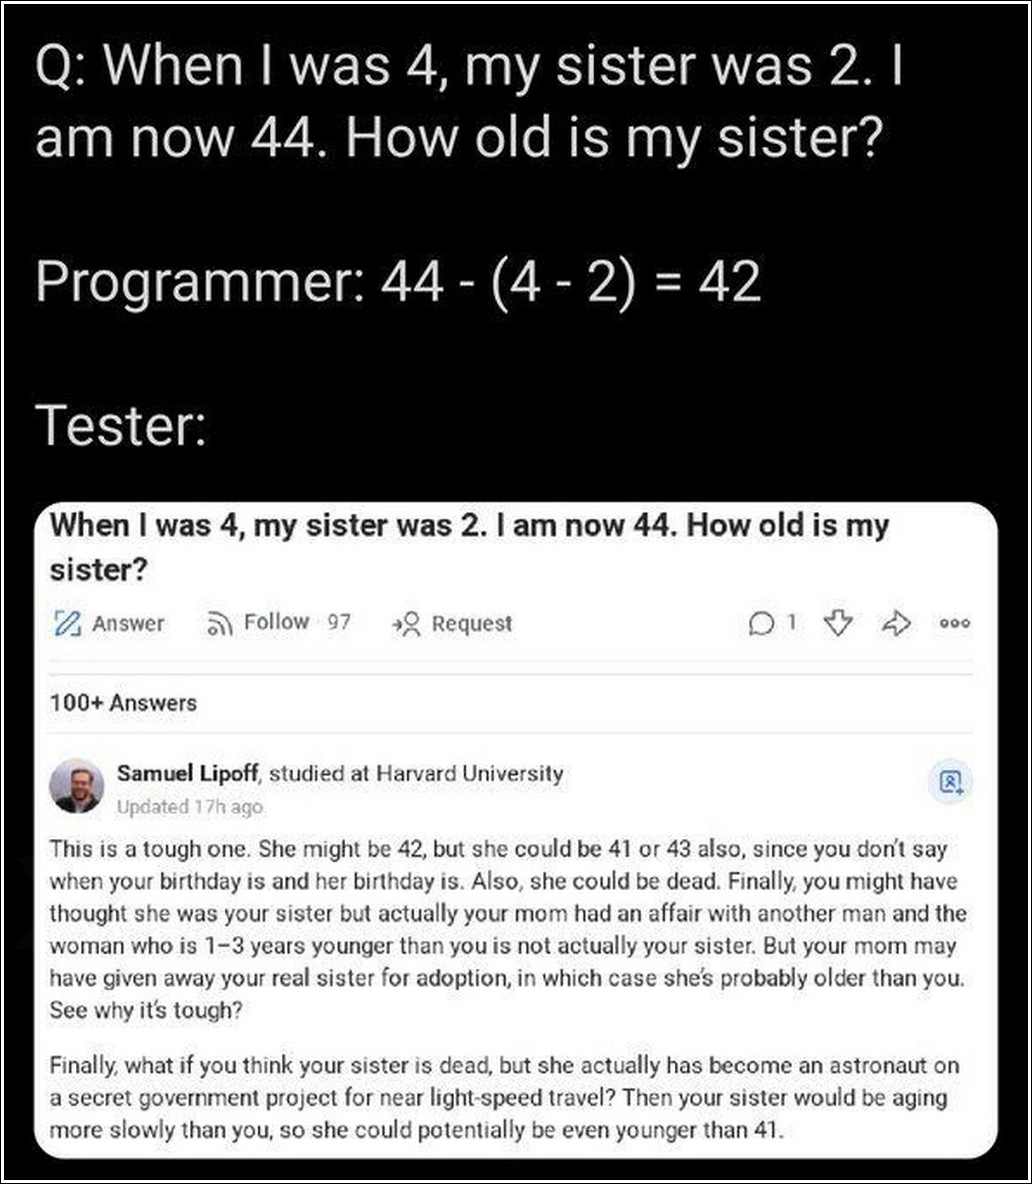1032x1184 pixels.
Task: Click the Follow text label
Action: click(x=276, y=623)
